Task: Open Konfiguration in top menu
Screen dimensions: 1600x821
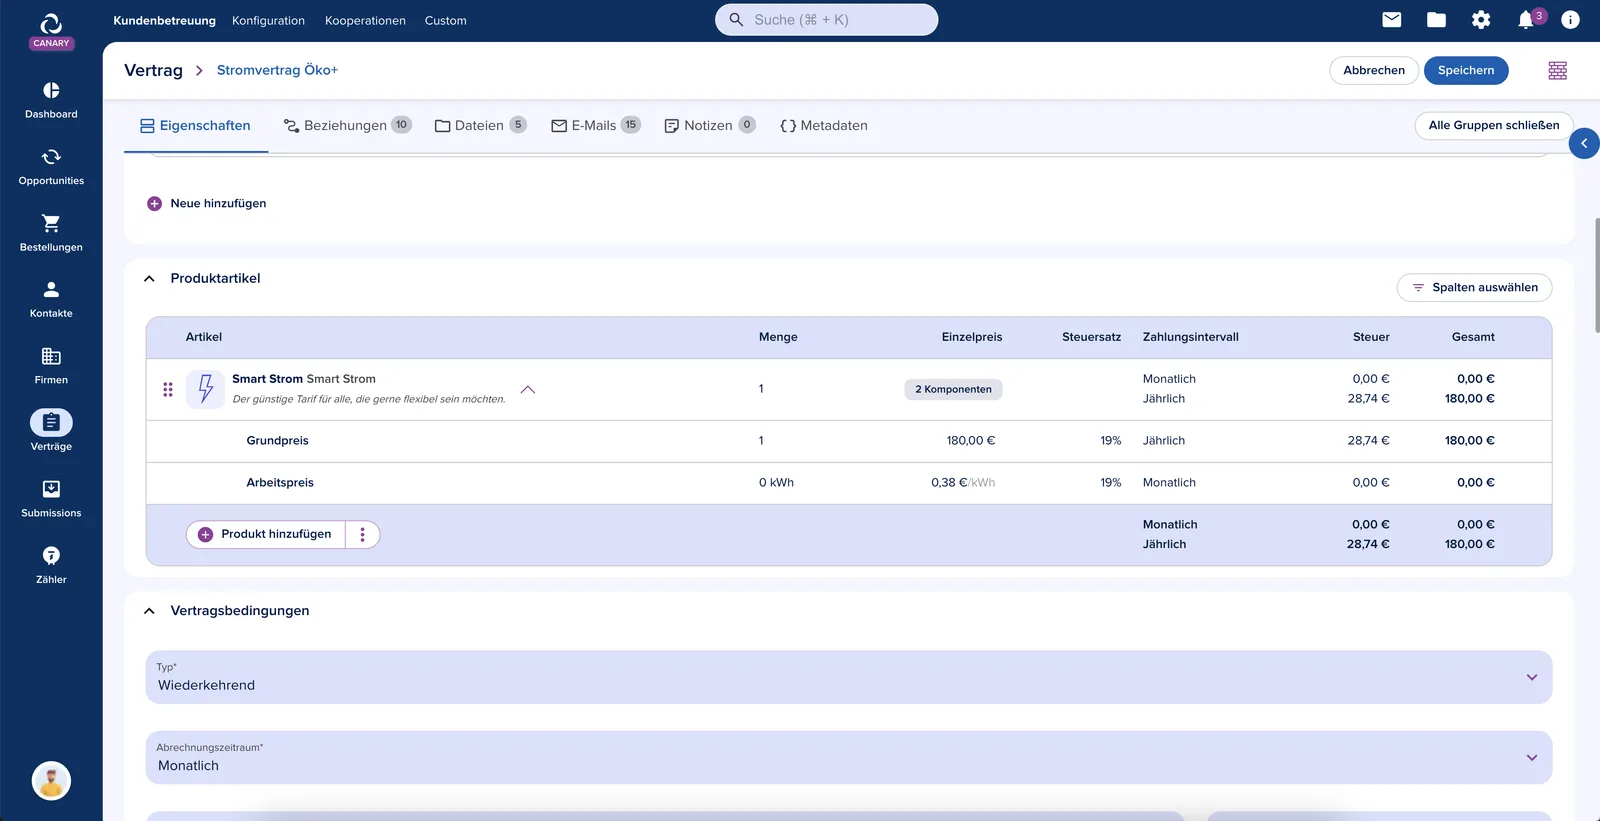Action: (x=268, y=20)
